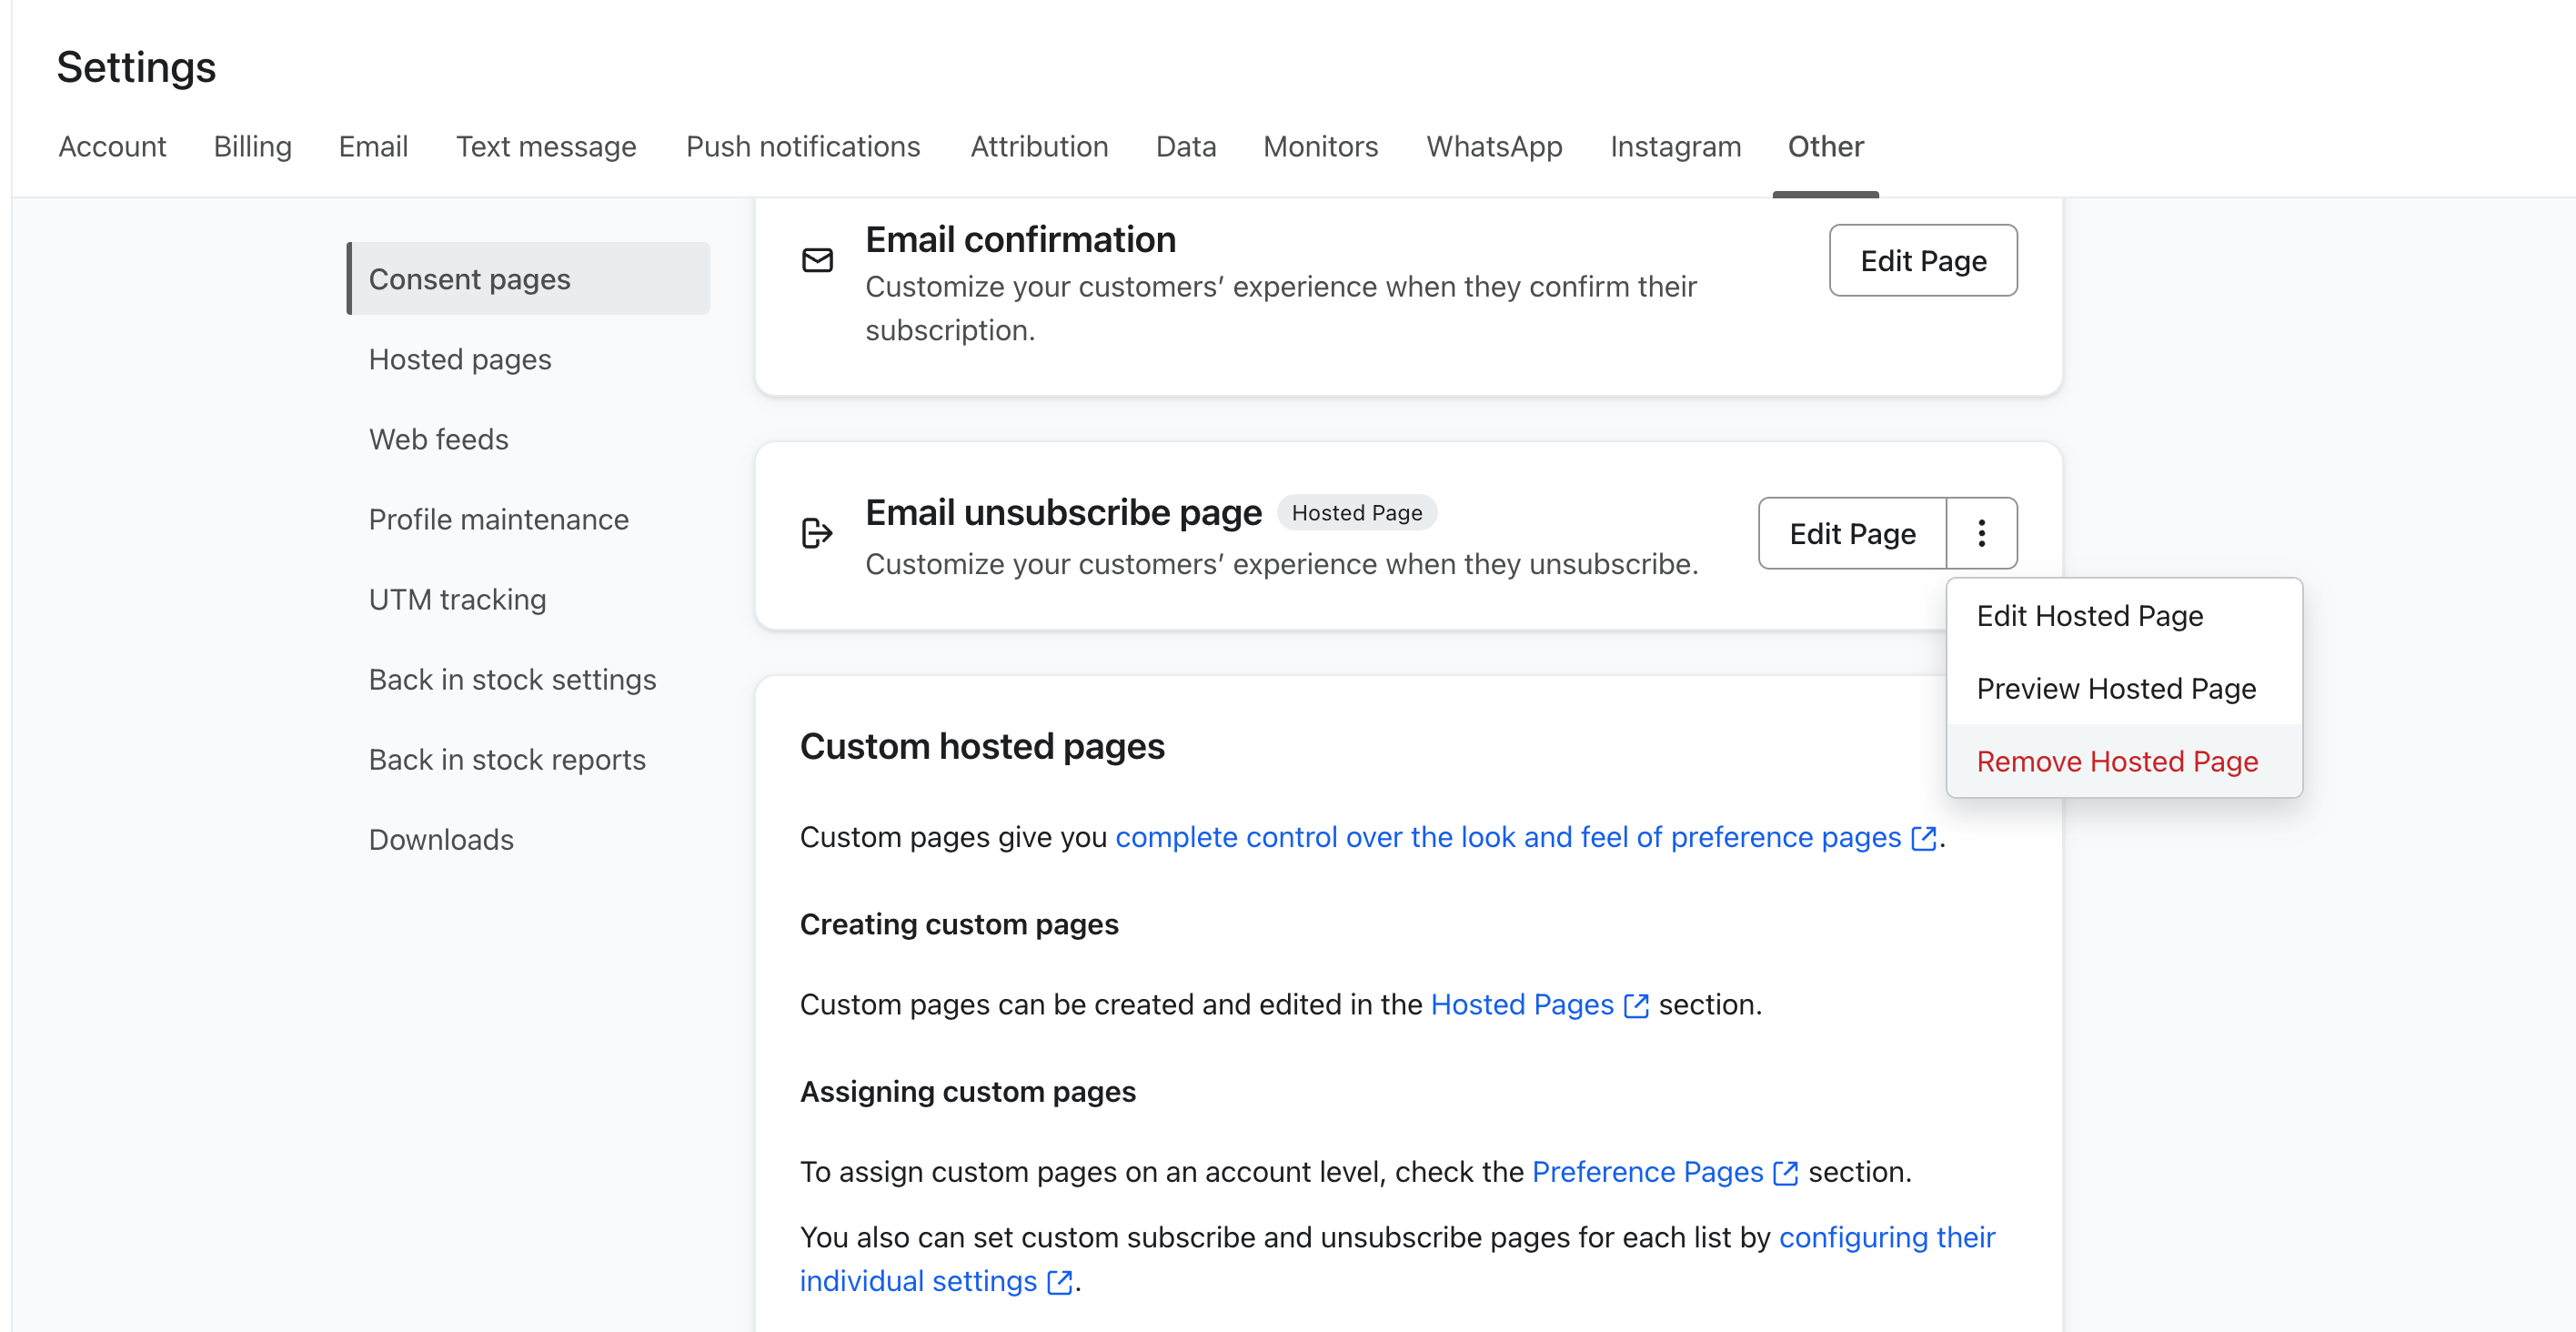Click Edit Page for Email confirmation
Image resolution: width=2576 pixels, height=1332 pixels.
[x=1922, y=261]
